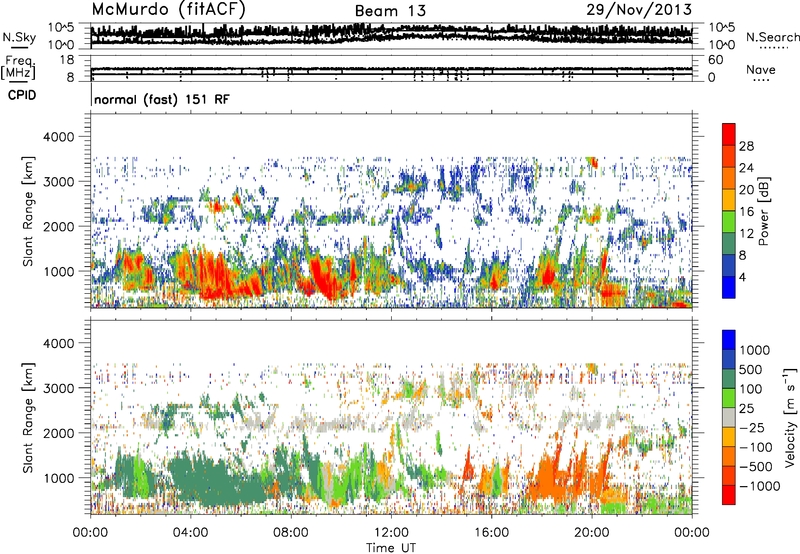Click the frequency trace plot

(391, 69)
